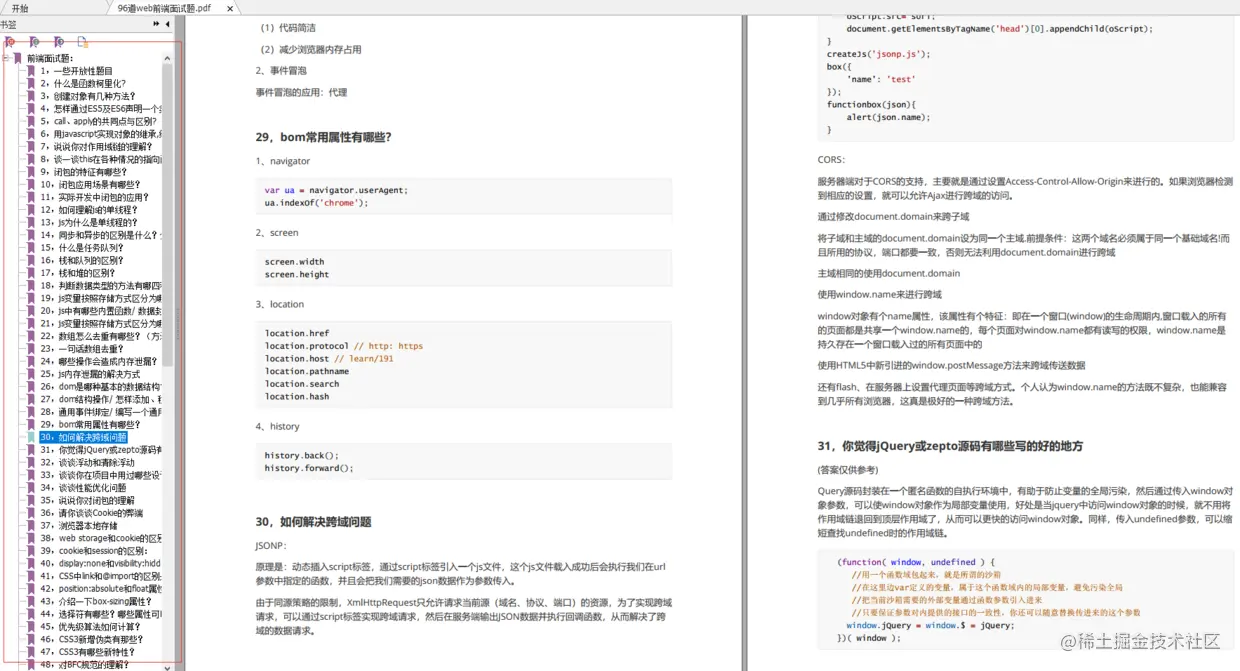Click the red-badged bookmark icon in the bookmarks toolbar

click(x=10, y=42)
